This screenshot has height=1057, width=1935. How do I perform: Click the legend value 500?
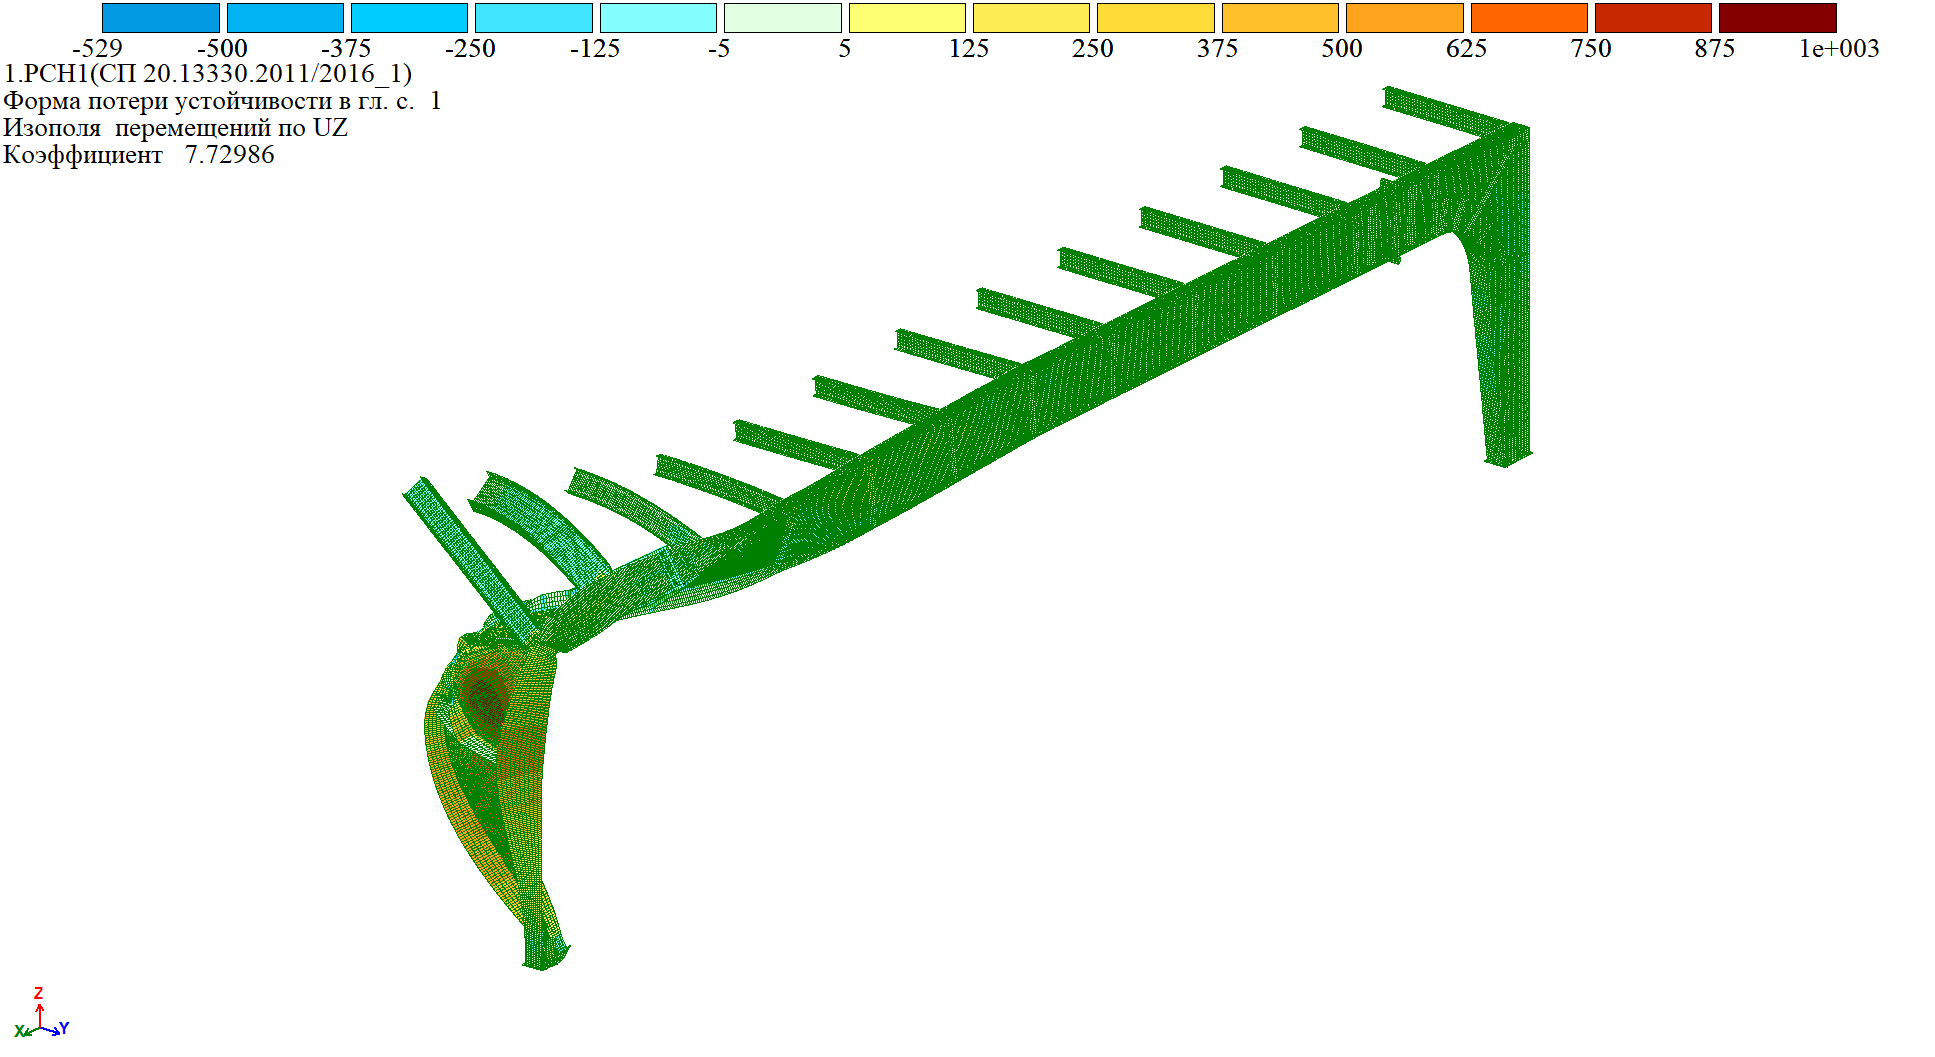(1342, 48)
